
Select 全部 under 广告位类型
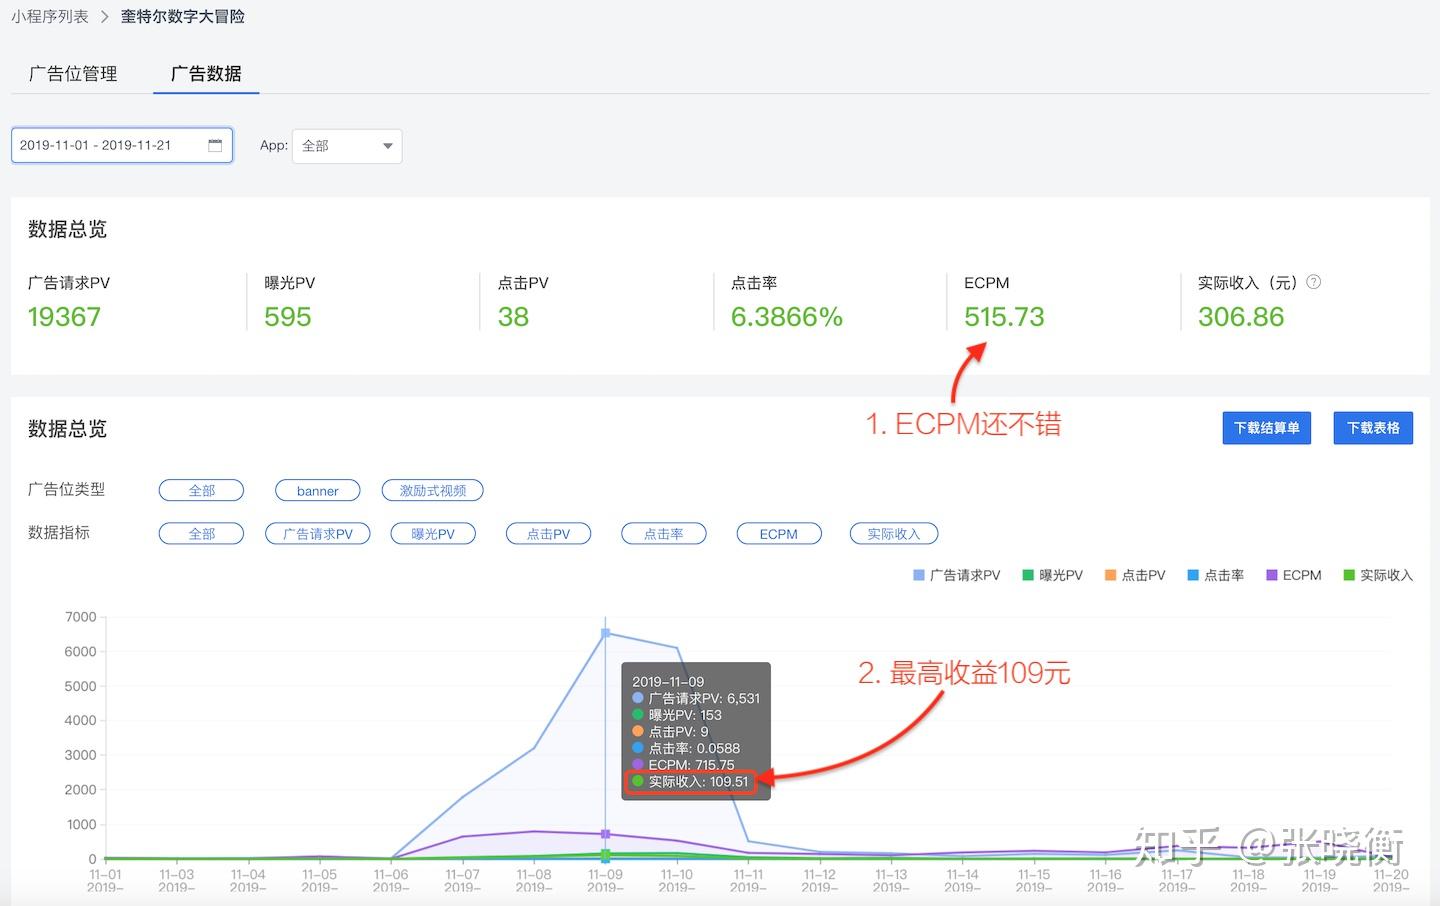click(201, 490)
